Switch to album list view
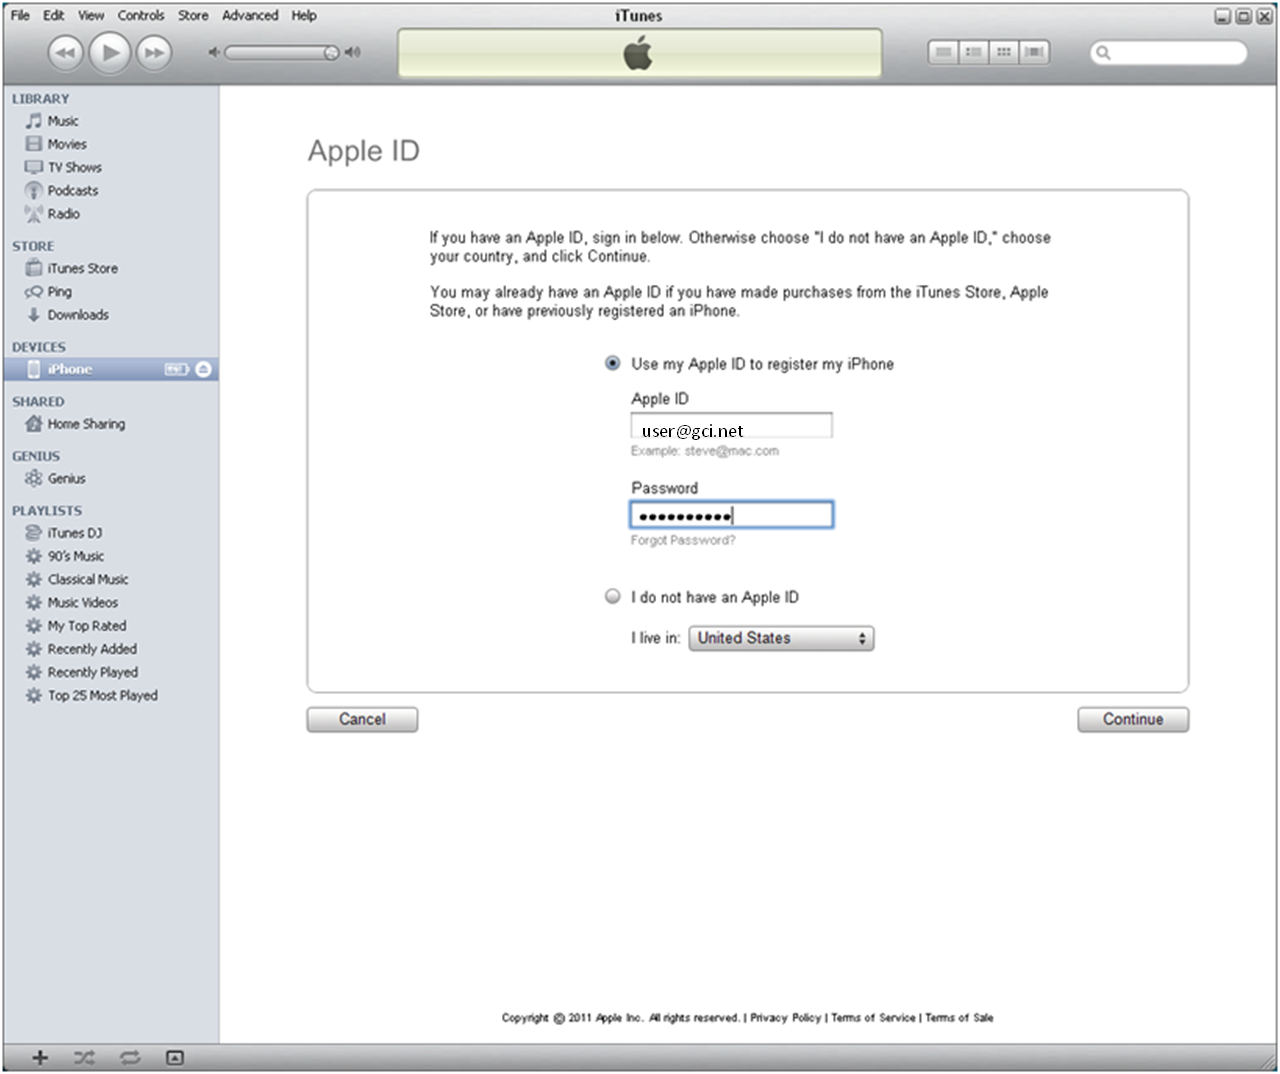The height and width of the screenshot is (1074, 1280). pos(973,52)
